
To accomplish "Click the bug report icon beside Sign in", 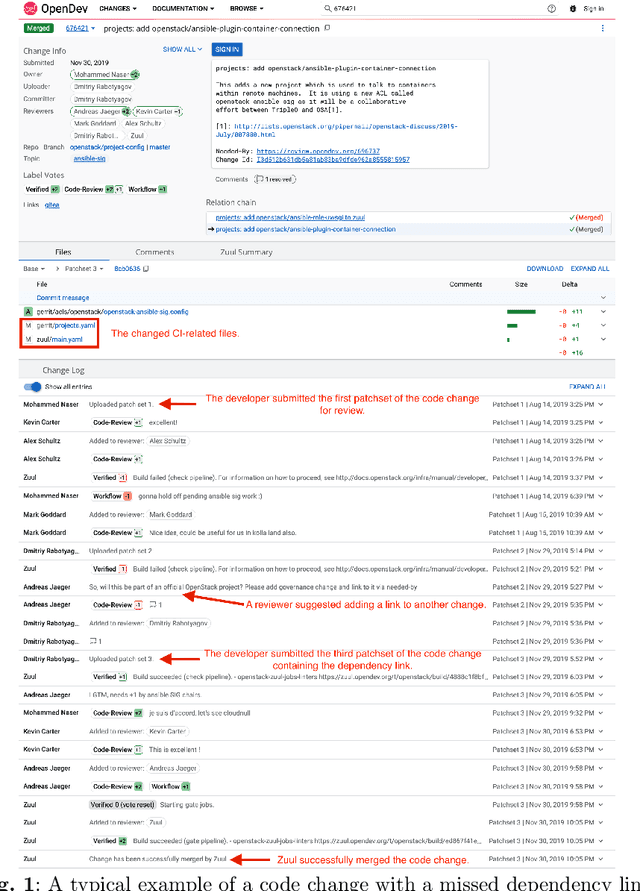I will tap(573, 9).
